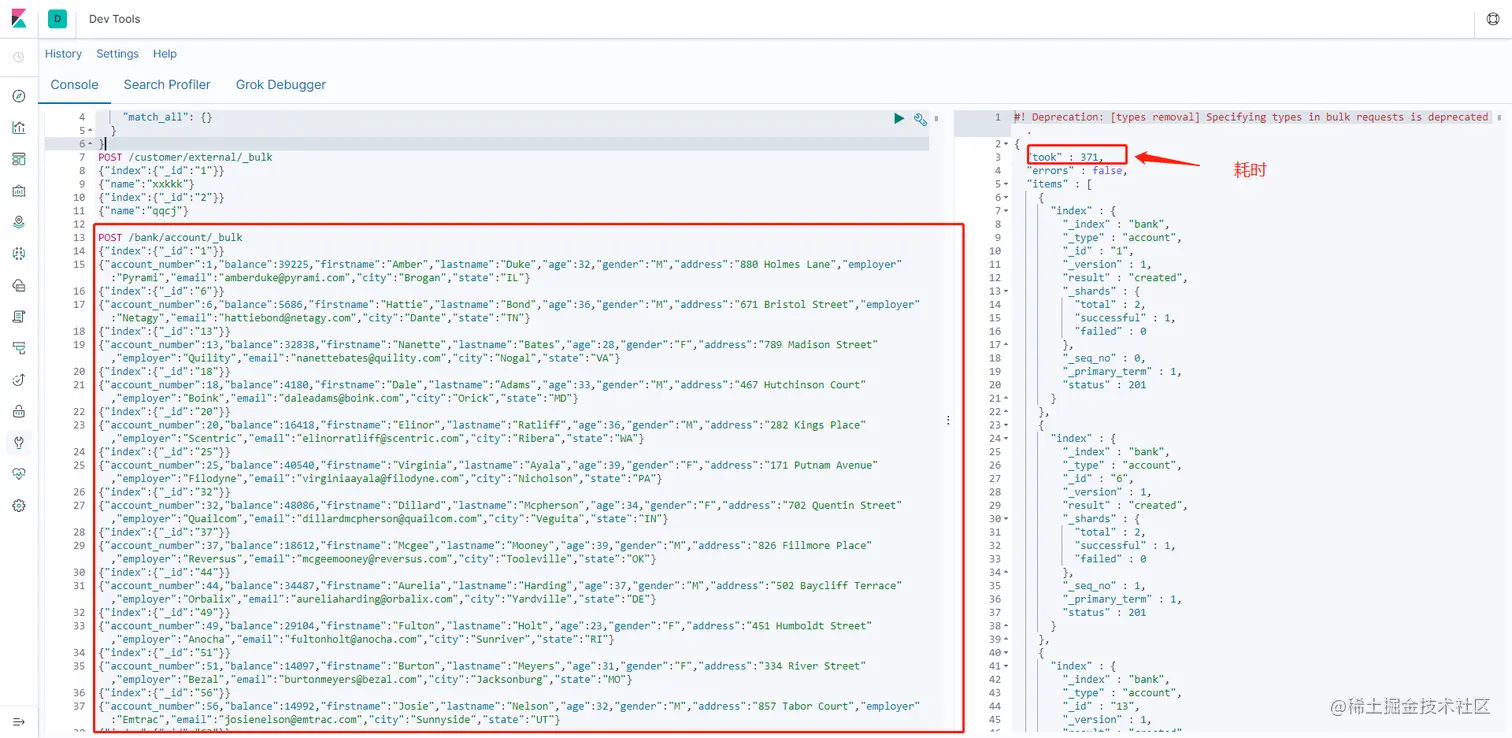Collapse fold arrow at editor line 5

(x=91, y=131)
